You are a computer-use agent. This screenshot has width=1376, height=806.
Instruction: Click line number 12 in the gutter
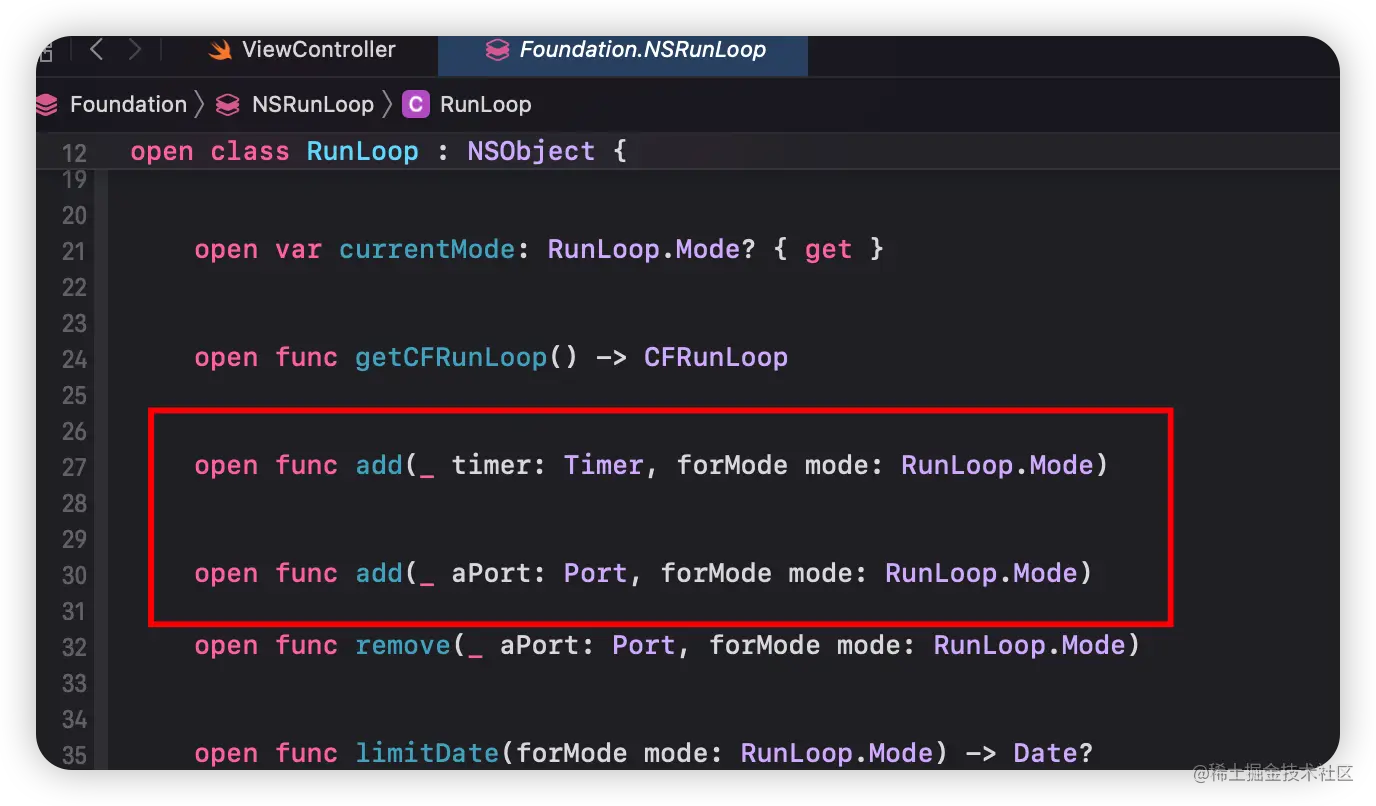tap(74, 153)
